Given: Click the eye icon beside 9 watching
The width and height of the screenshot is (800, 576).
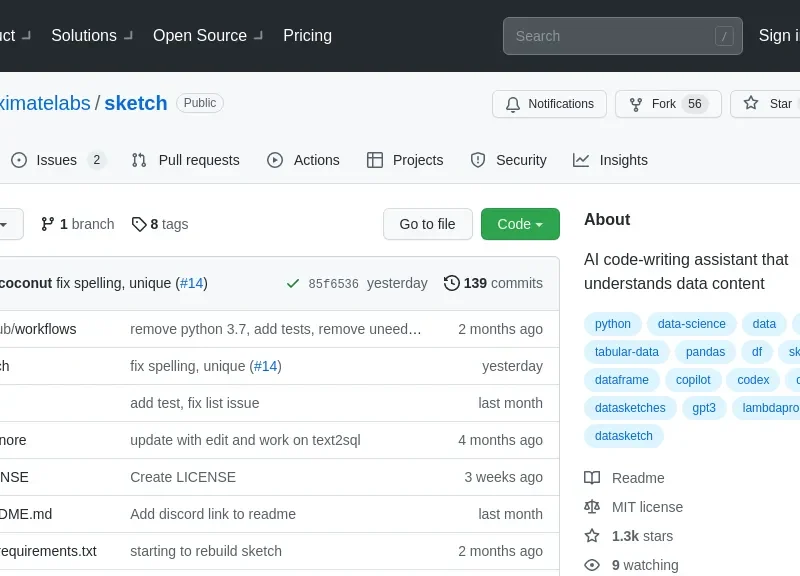Looking at the screenshot, I should click(x=592, y=565).
